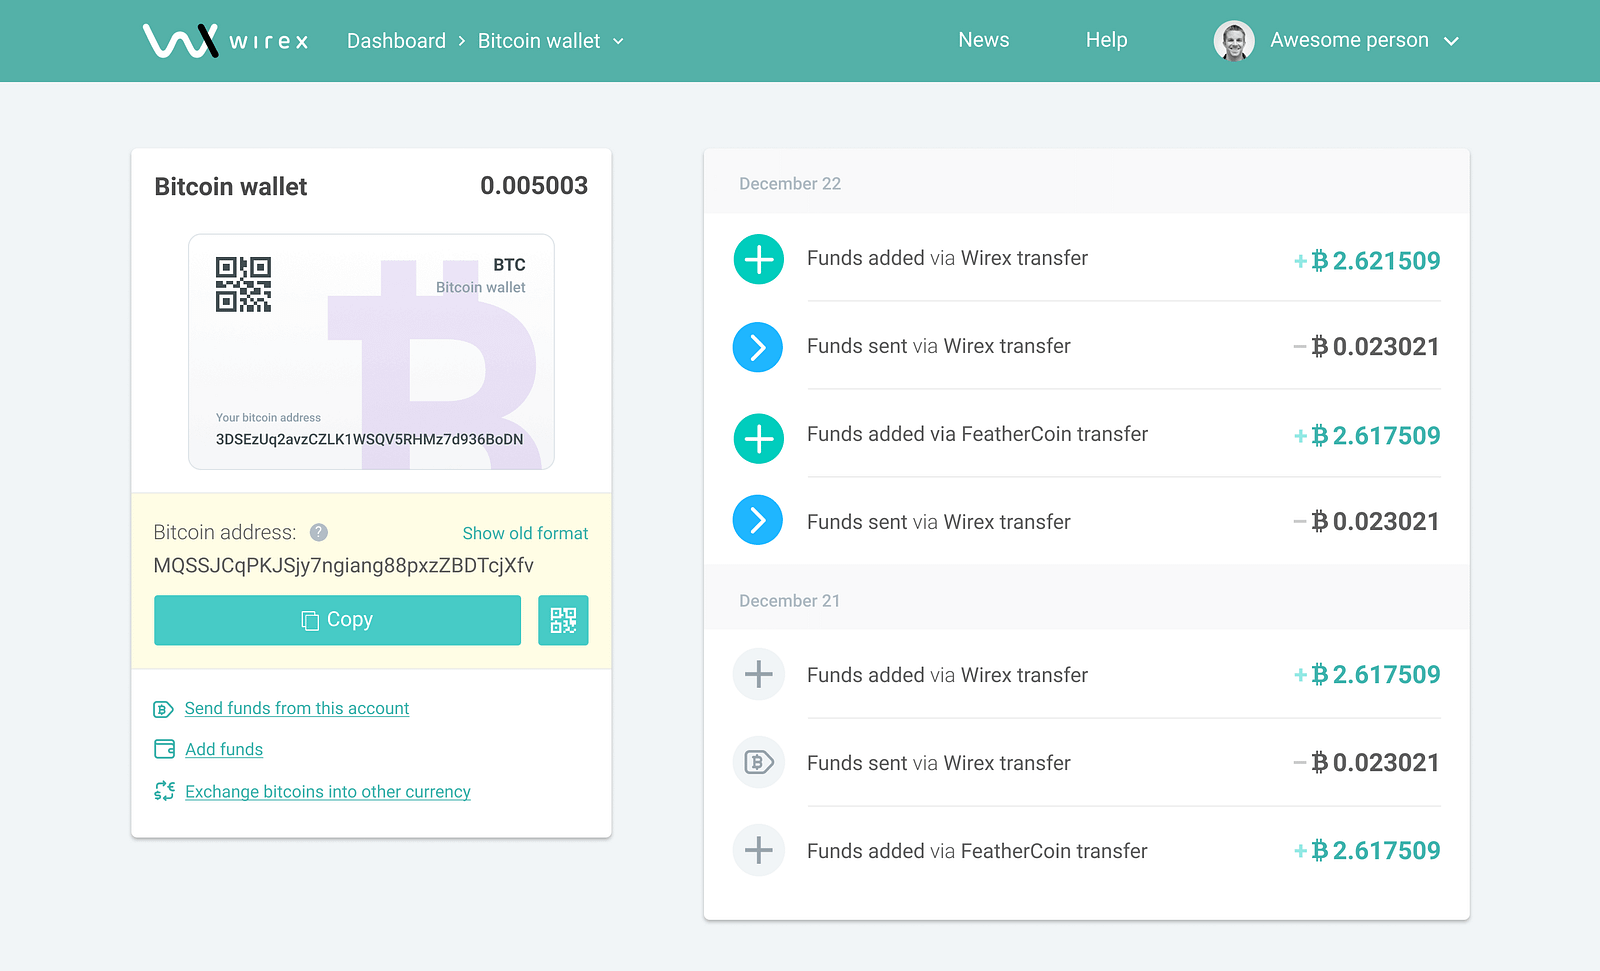Open the Add funds link
1600x971 pixels.
224,749
